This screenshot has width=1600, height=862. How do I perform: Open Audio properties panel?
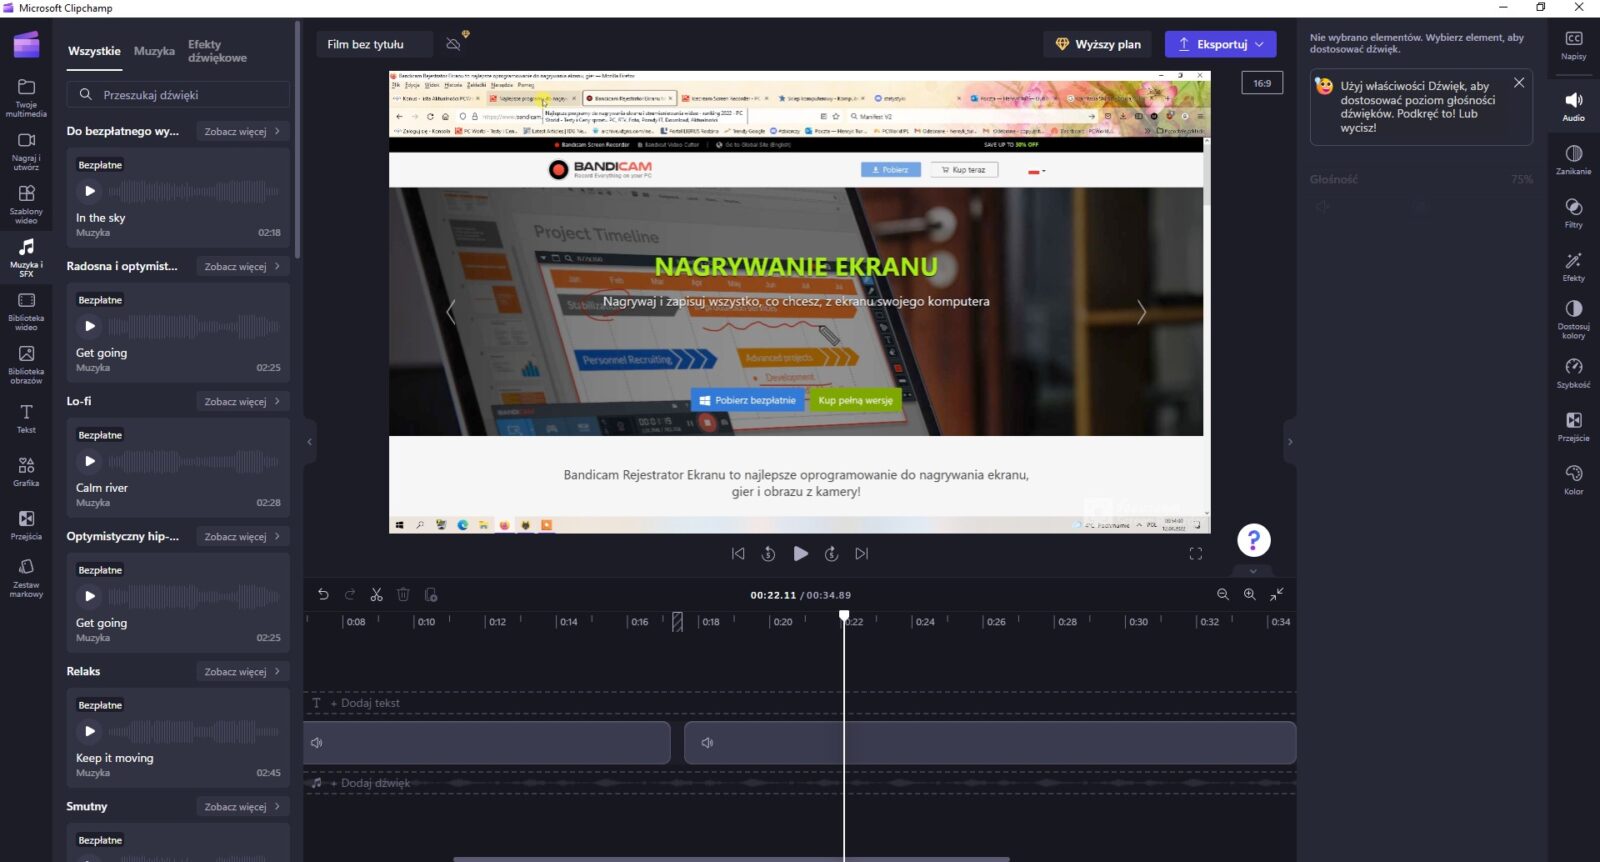pos(1573,106)
